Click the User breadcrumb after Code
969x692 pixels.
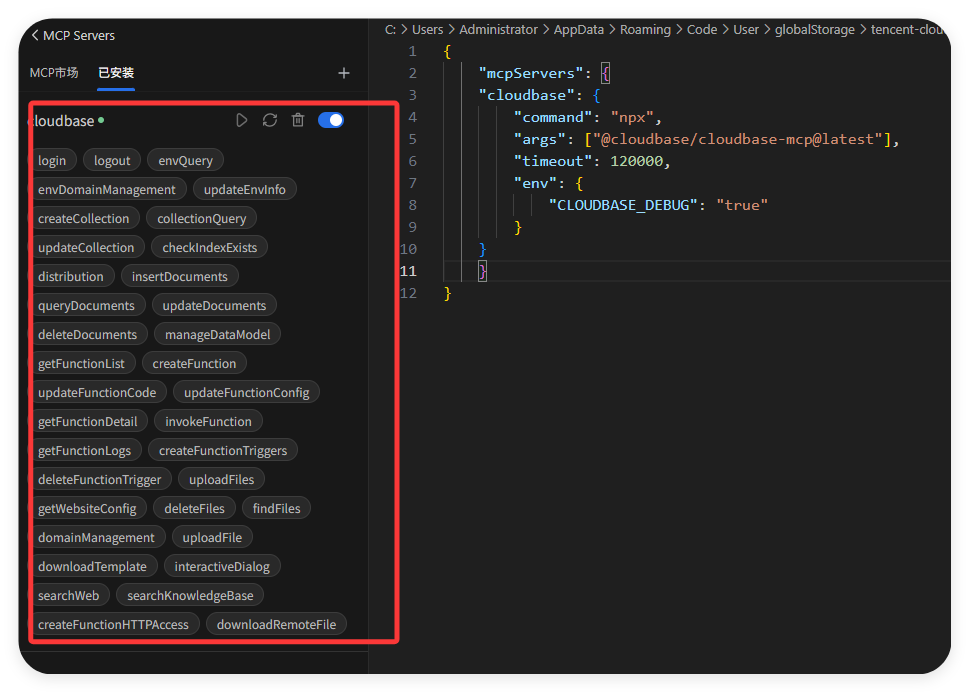click(x=746, y=30)
